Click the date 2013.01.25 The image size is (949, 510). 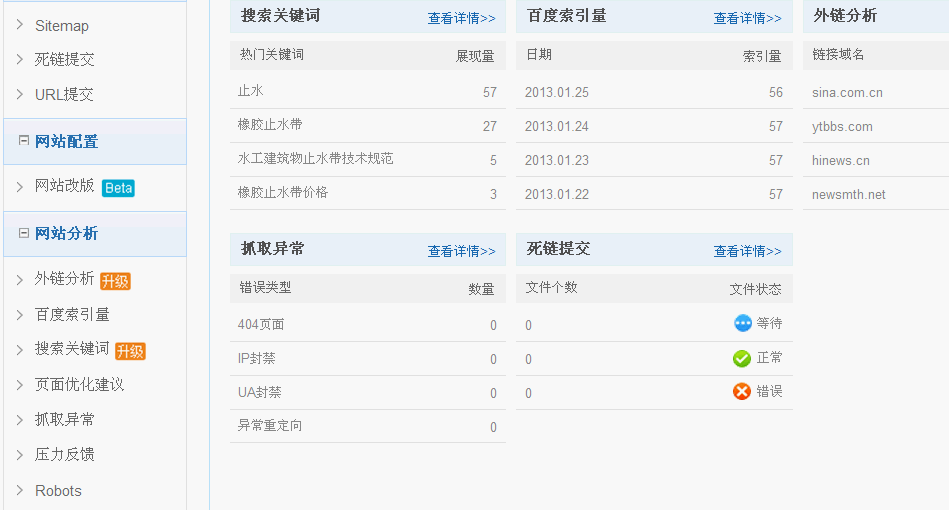[x=557, y=93]
